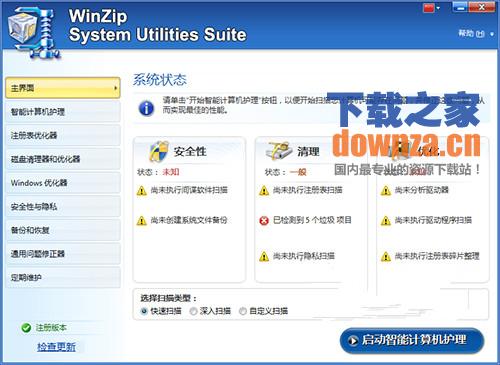Click the 系统状态 heading
Image resolution: width=500 pixels, height=365 pixels.
click(x=160, y=80)
